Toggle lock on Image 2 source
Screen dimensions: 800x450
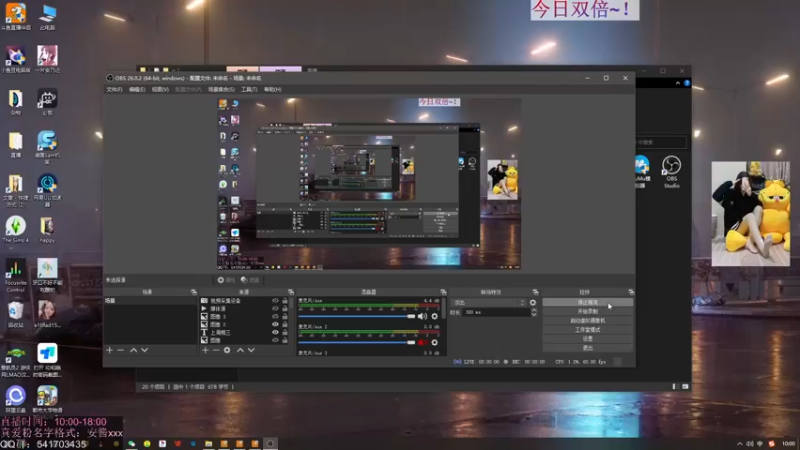(x=285, y=324)
